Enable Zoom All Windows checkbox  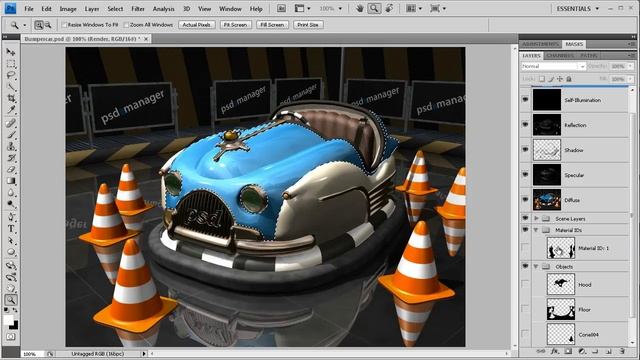click(126, 25)
